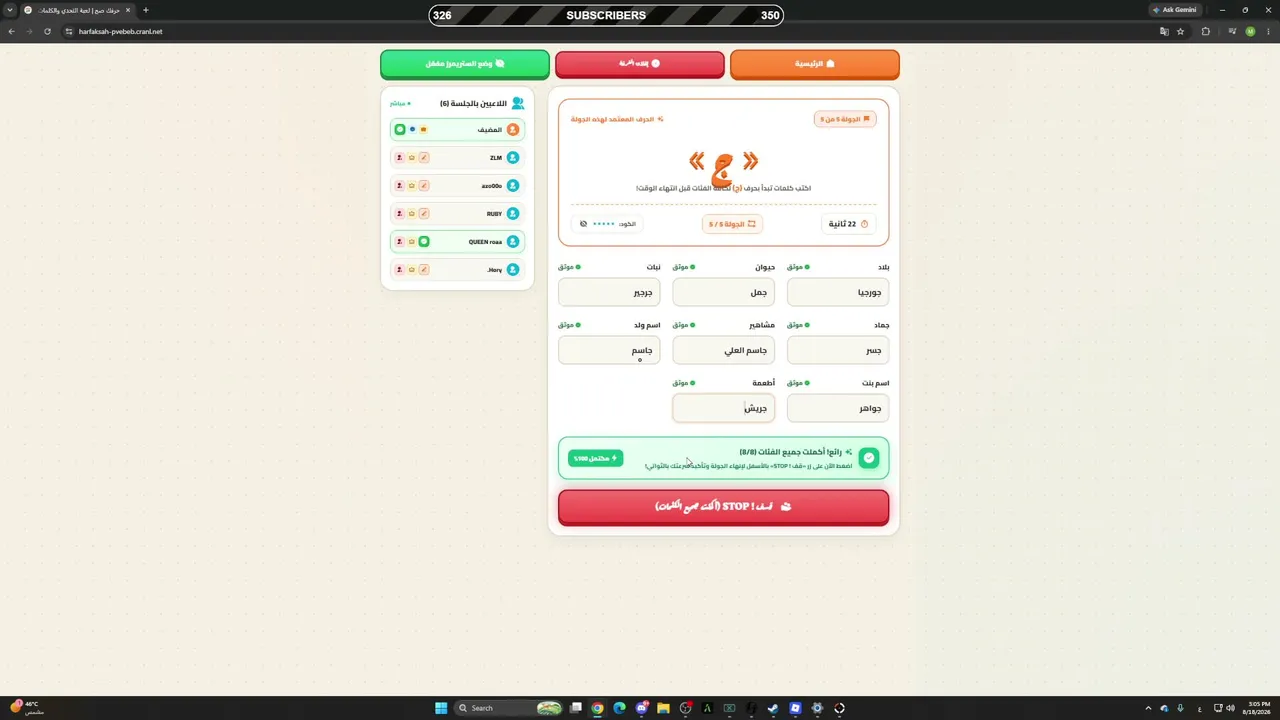Open Roblox from the taskbar
Image resolution: width=1280 pixels, height=720 pixels.
(795, 708)
